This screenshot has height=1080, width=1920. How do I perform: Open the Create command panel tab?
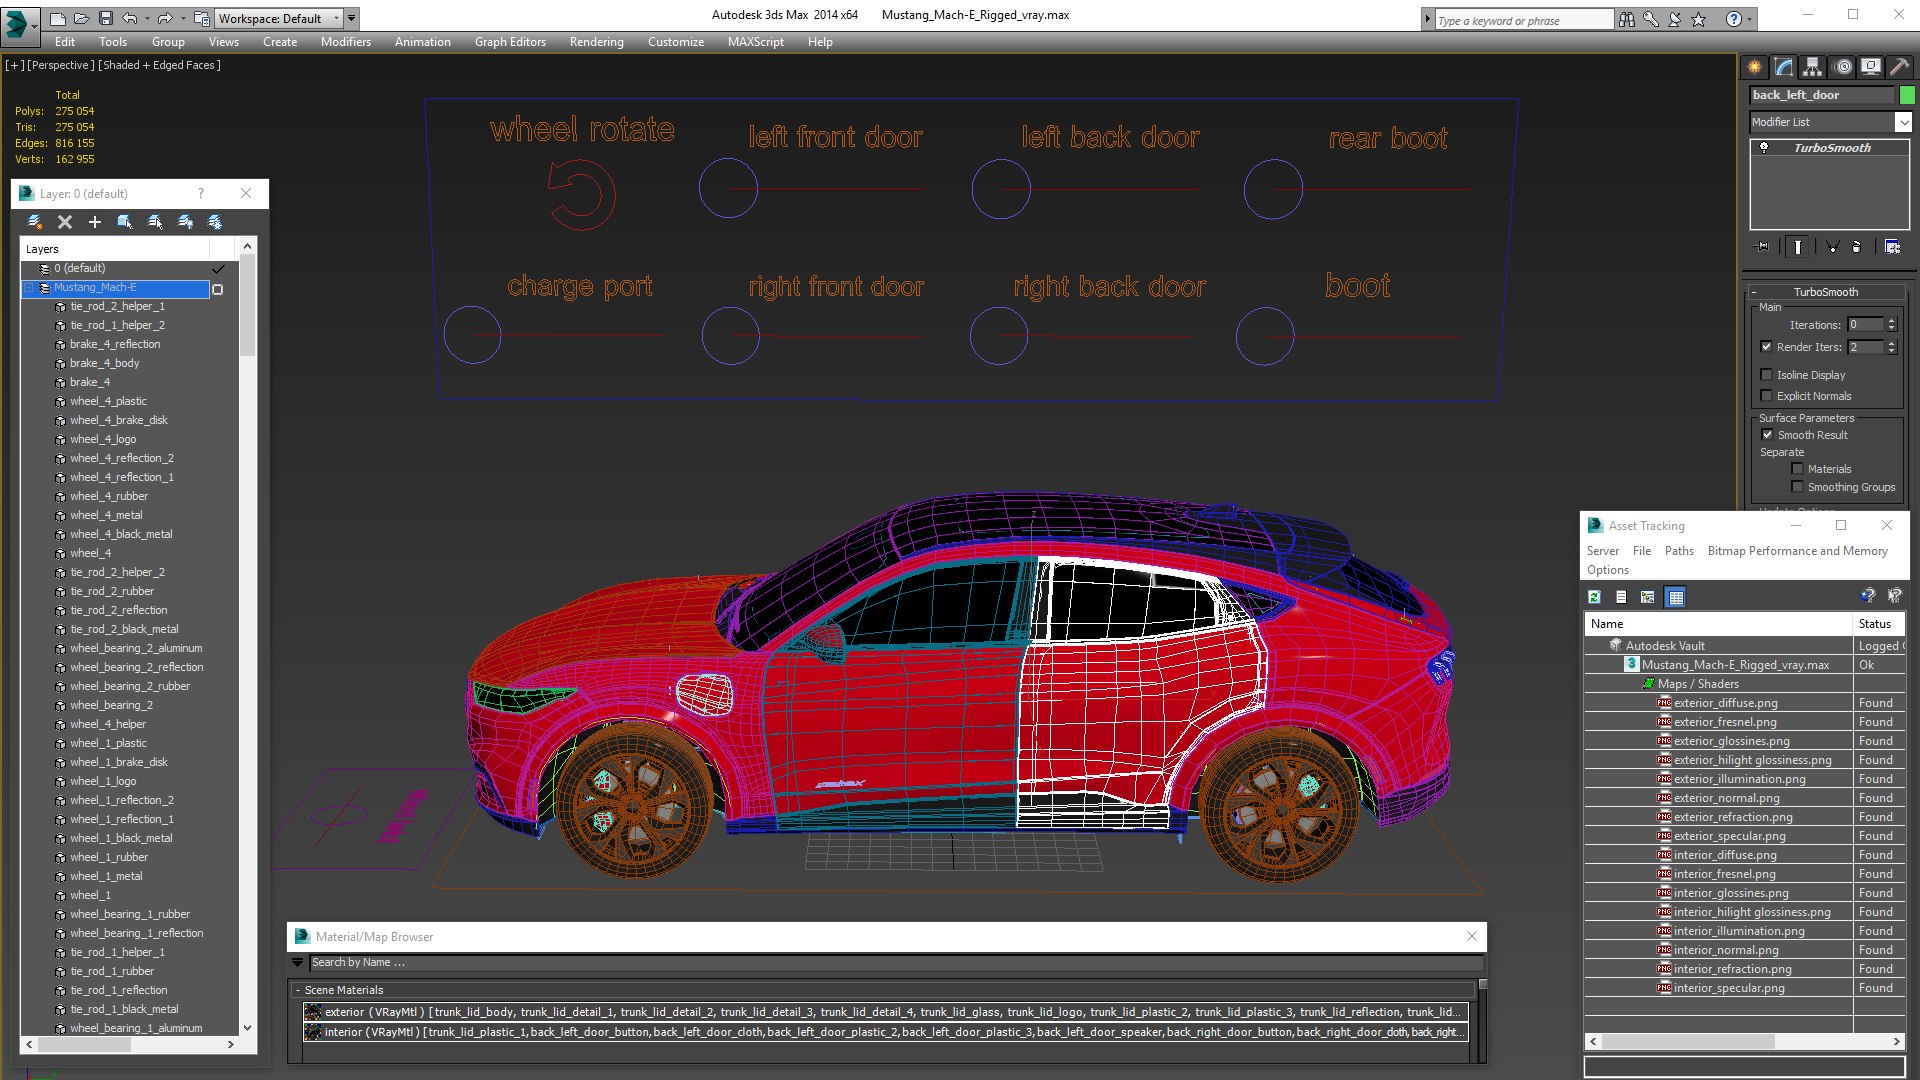[1755, 67]
